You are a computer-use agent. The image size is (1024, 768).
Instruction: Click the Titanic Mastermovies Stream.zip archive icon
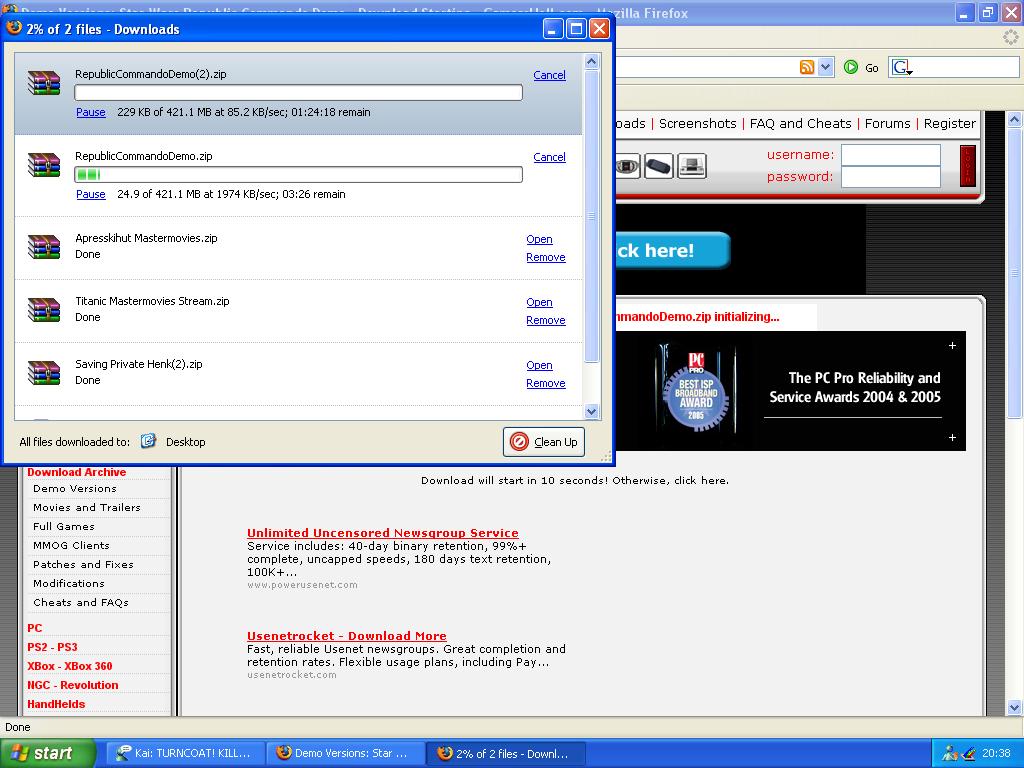pyautogui.click(x=44, y=310)
